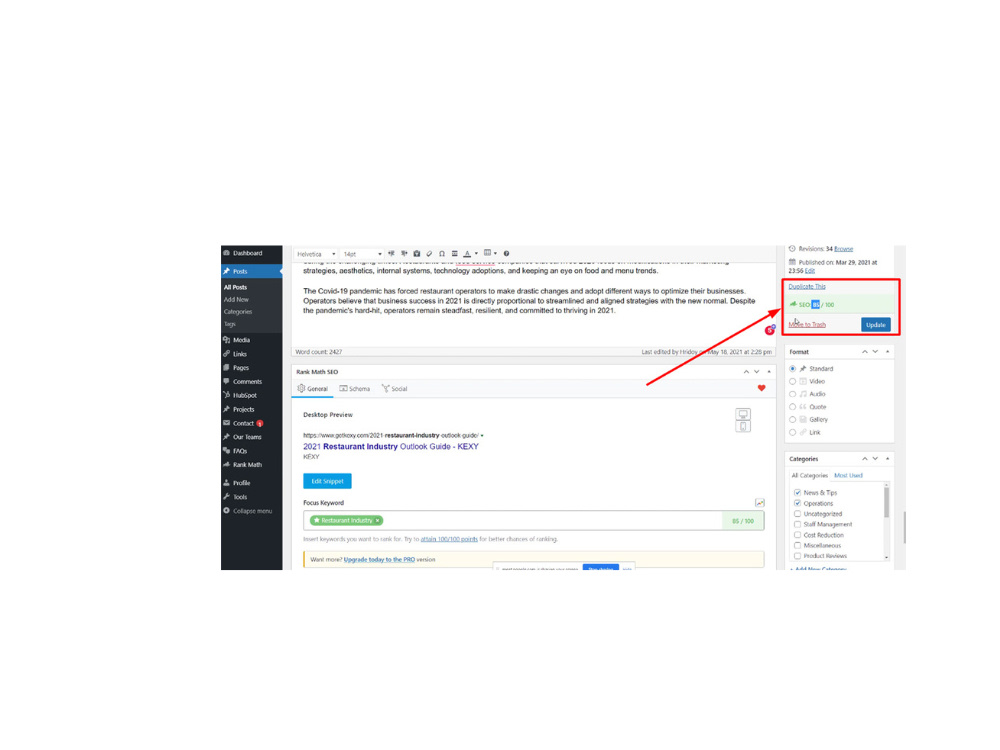Click the Profile user icon
The height and width of the screenshot is (750, 1000).
(226, 483)
